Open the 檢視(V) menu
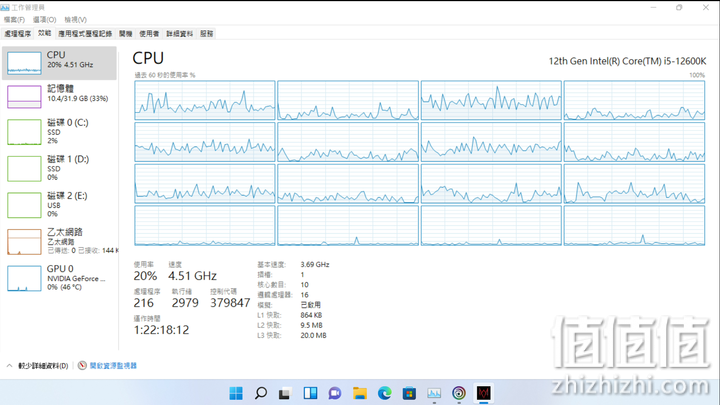720x405 pixels. (x=75, y=20)
